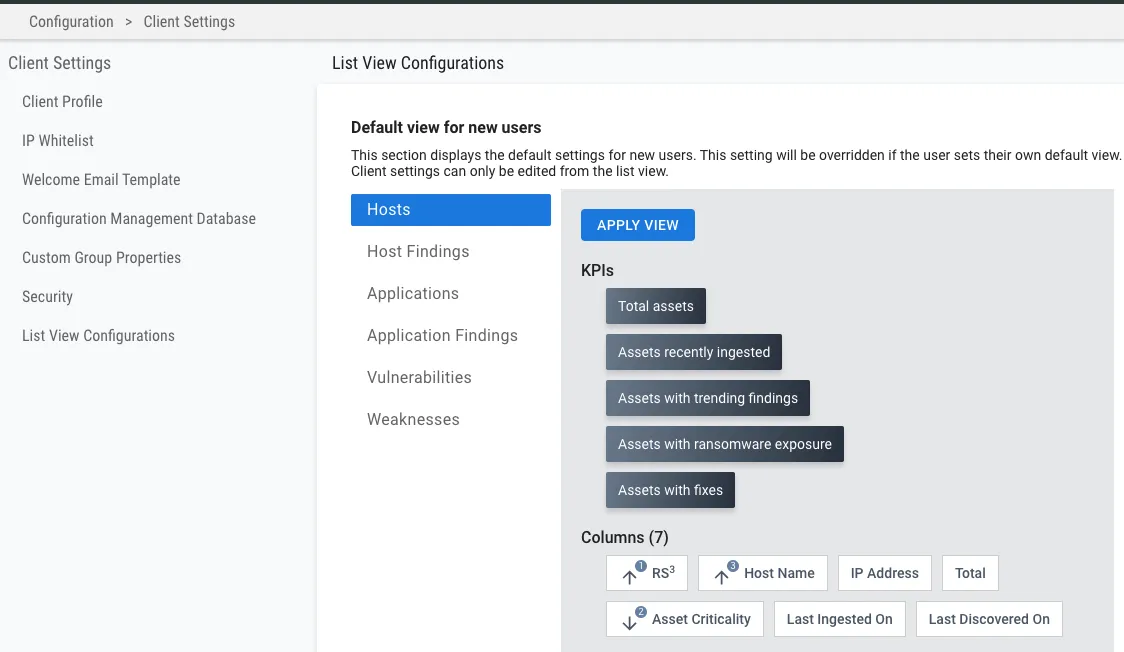The width and height of the screenshot is (1124, 652).
Task: Open Client Profile settings
Action: [x=62, y=102]
